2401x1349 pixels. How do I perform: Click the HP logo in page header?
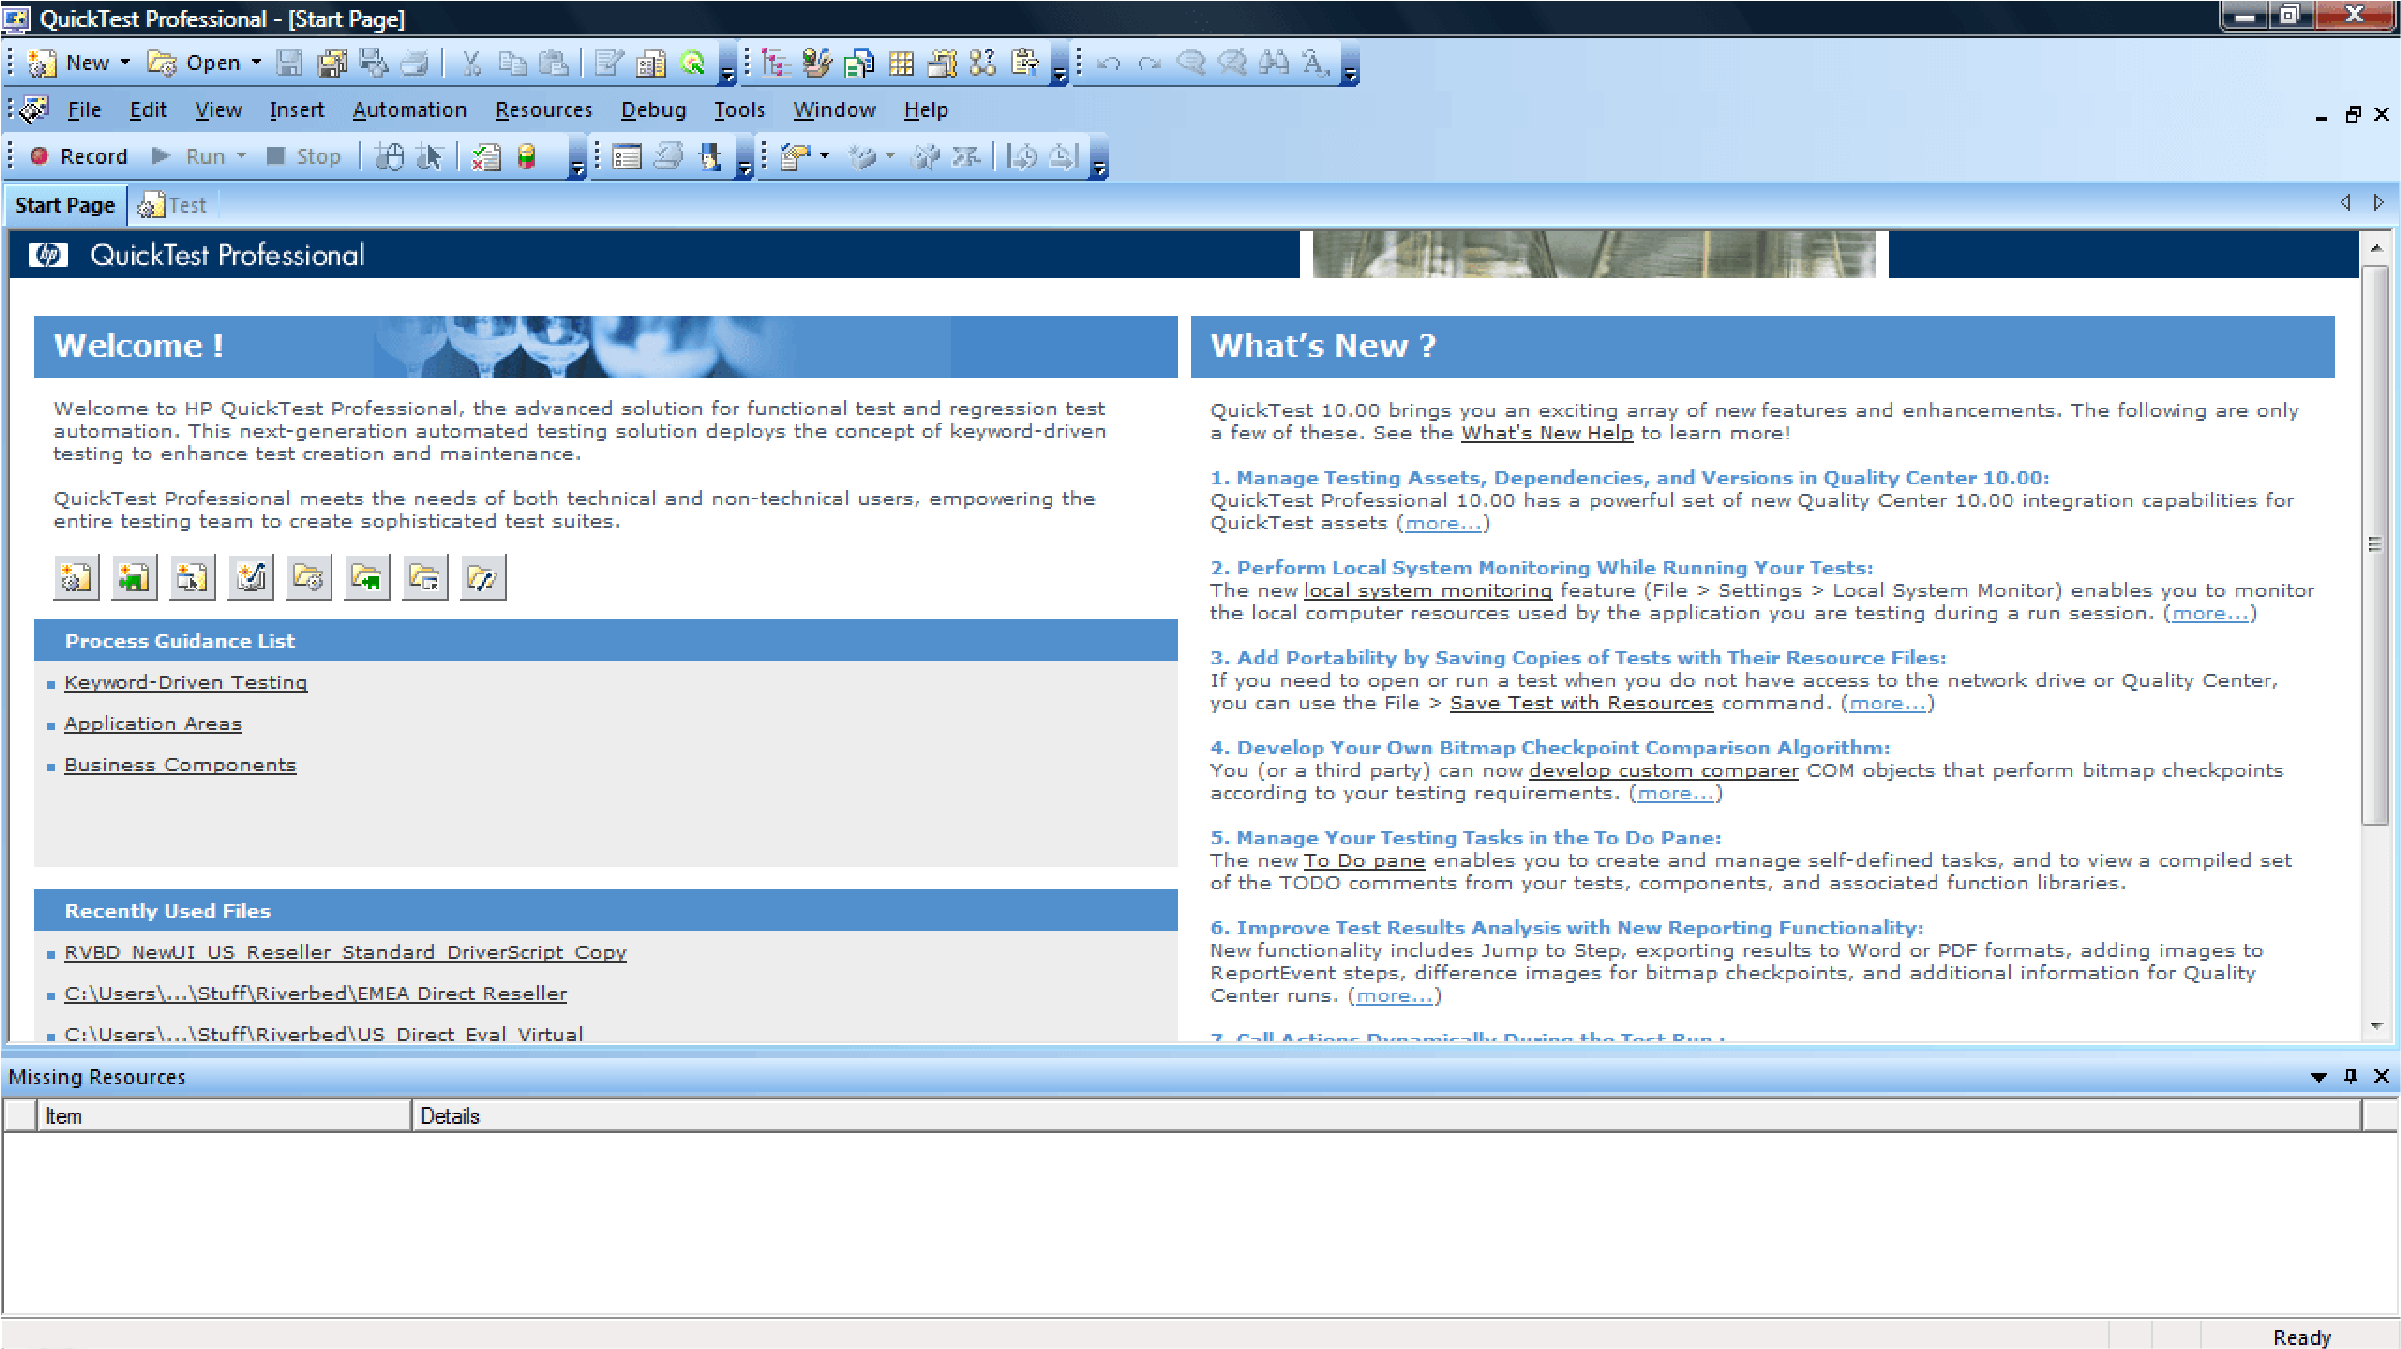point(48,255)
